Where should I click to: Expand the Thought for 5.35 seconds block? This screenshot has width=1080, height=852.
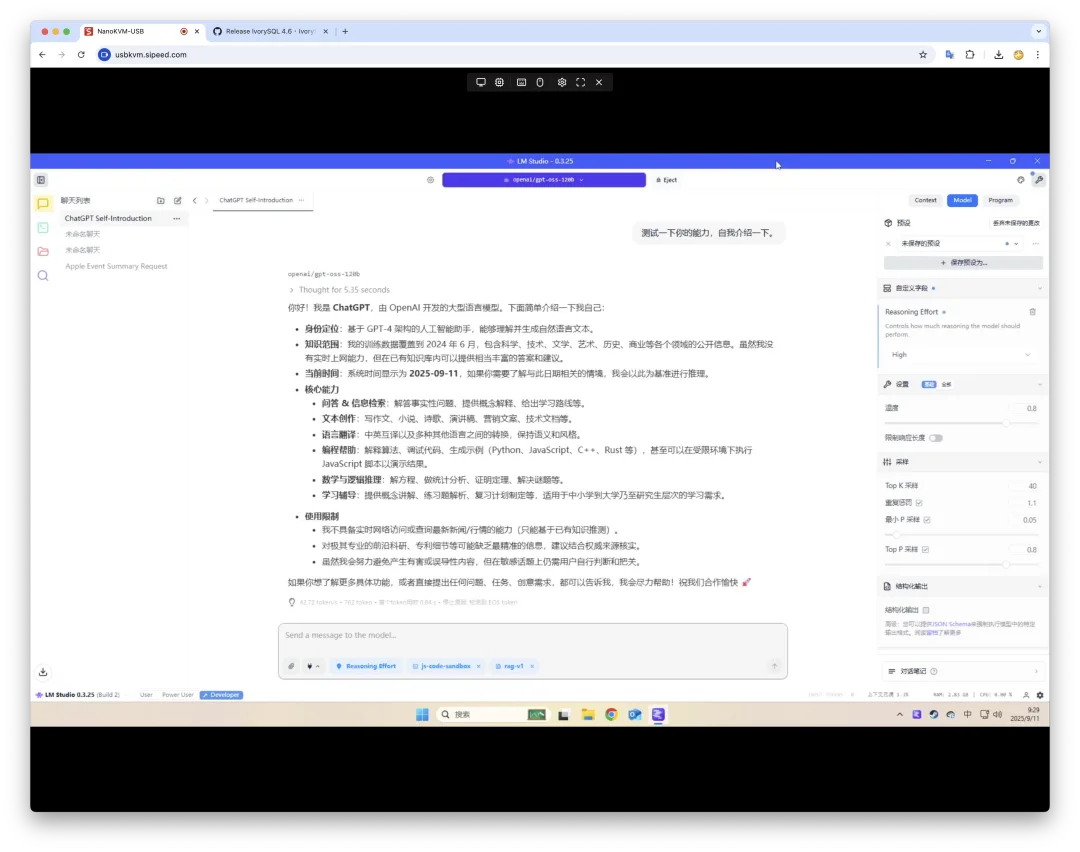click(340, 290)
